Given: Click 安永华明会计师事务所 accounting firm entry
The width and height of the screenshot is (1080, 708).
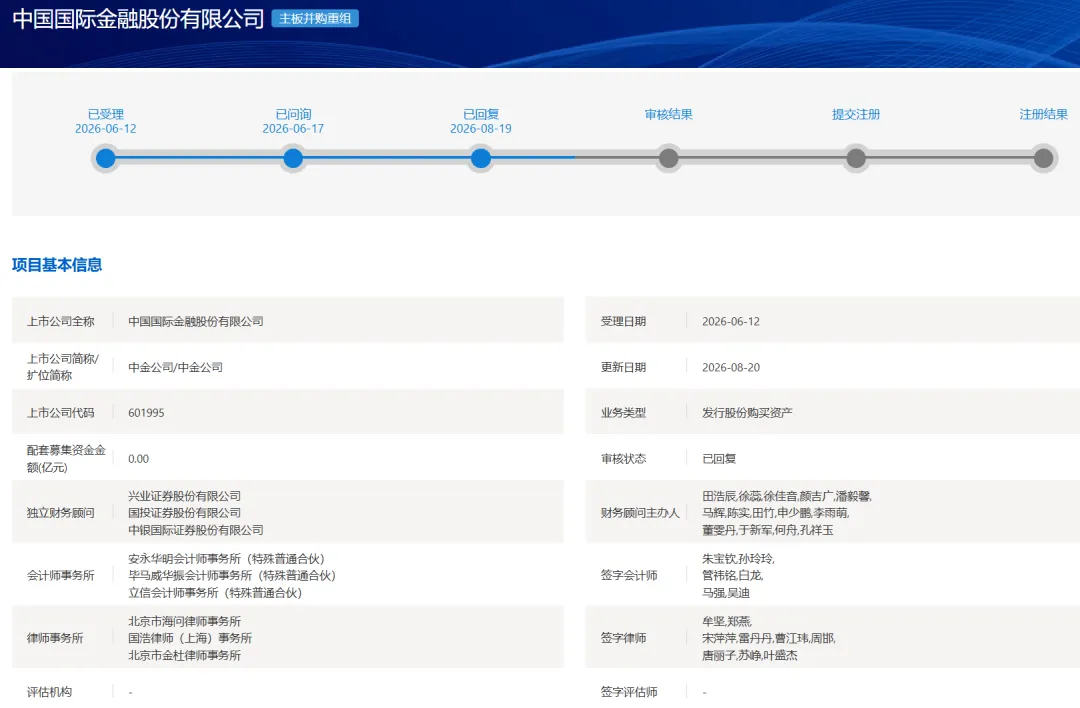Looking at the screenshot, I should point(226,559).
